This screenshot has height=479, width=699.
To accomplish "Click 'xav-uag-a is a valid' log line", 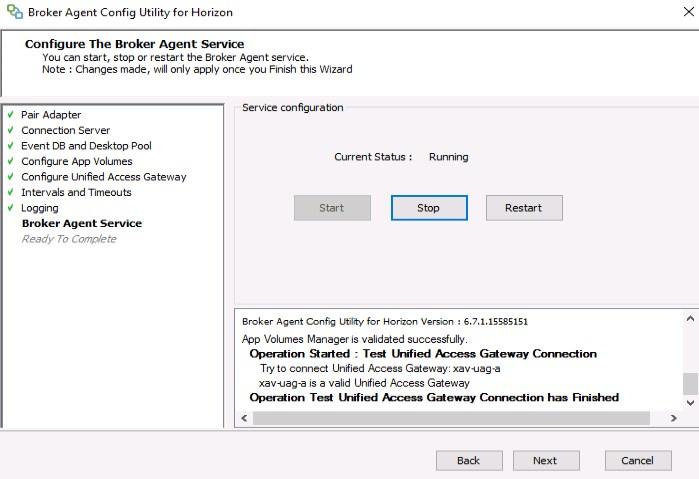I will [364, 383].
